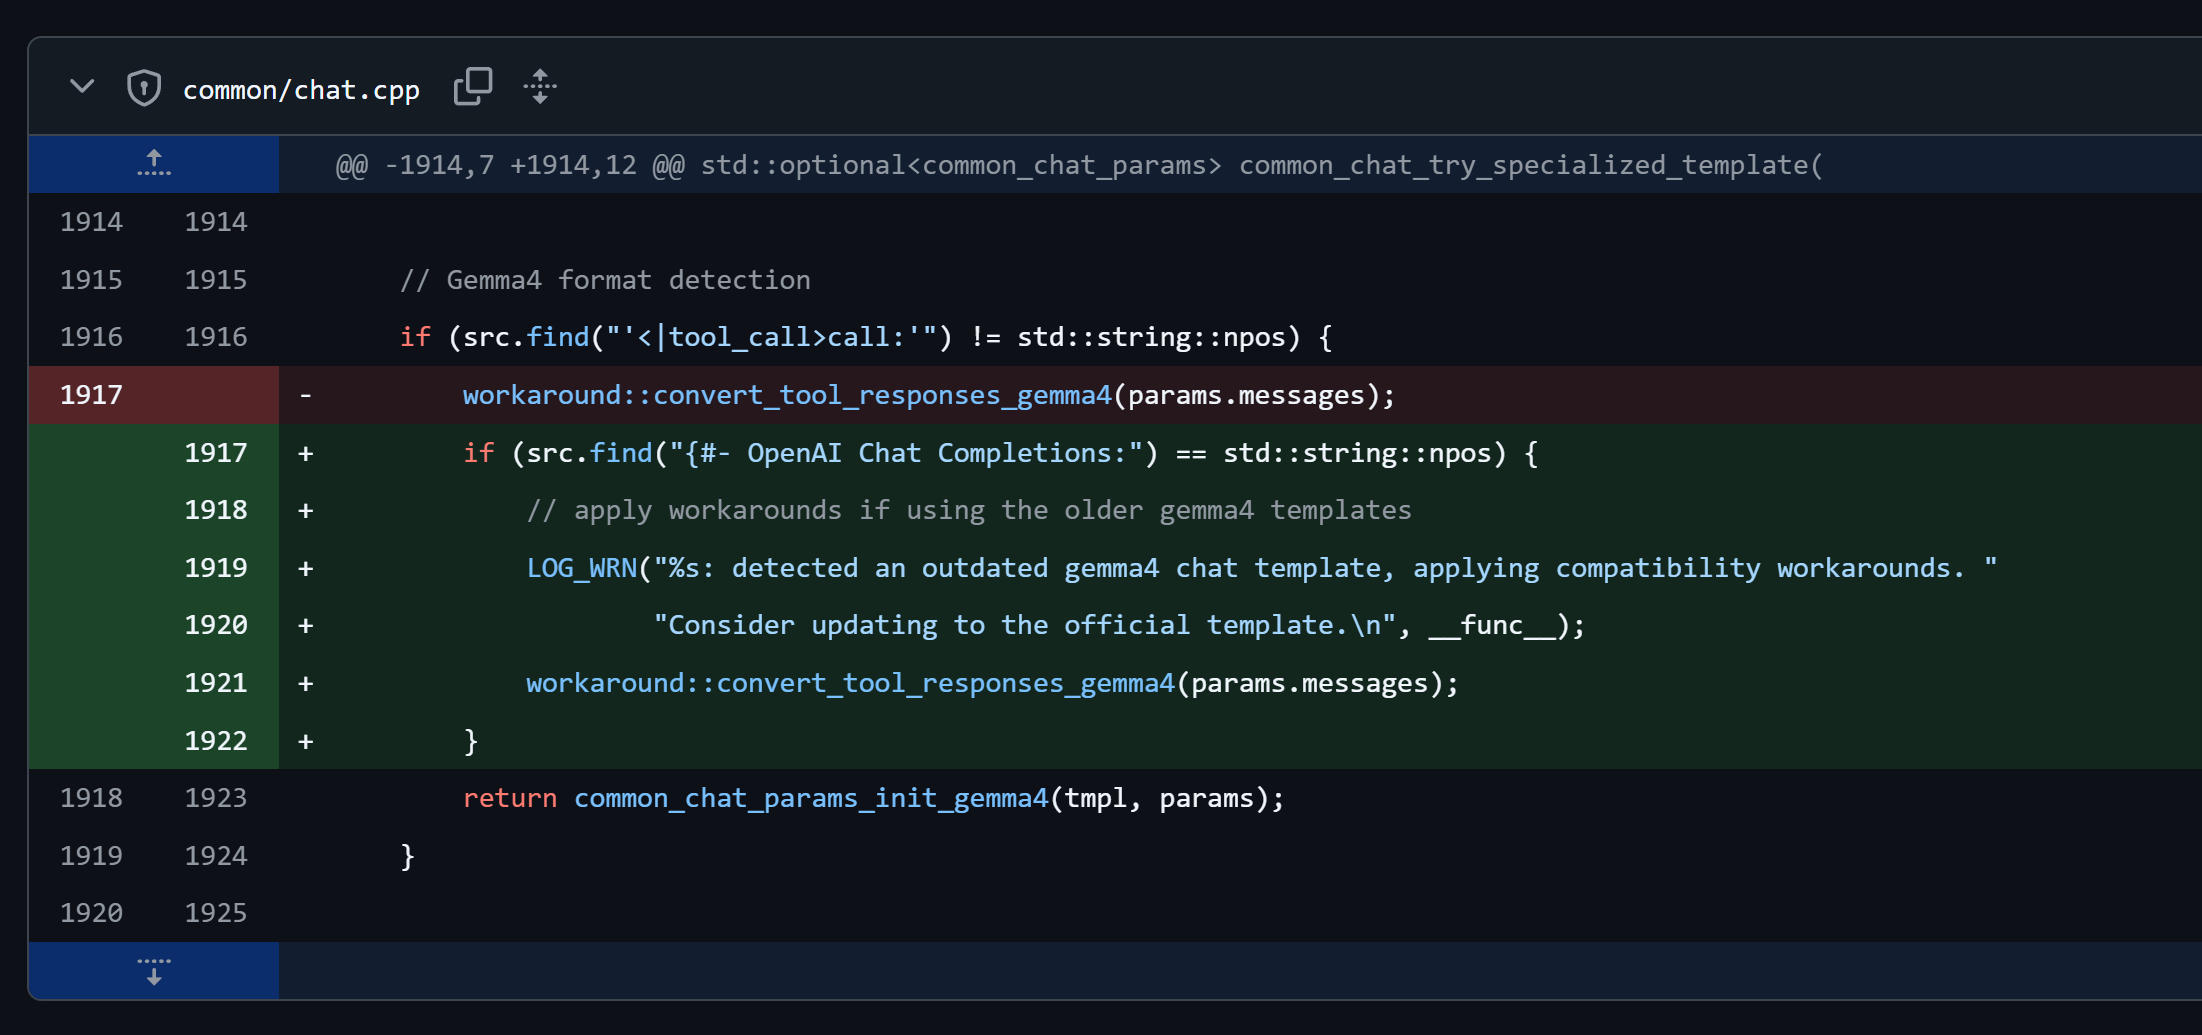Image resolution: width=2202 pixels, height=1035 pixels.
Task: Click the '<|tool_call>call:' string literal
Action: 771,337
